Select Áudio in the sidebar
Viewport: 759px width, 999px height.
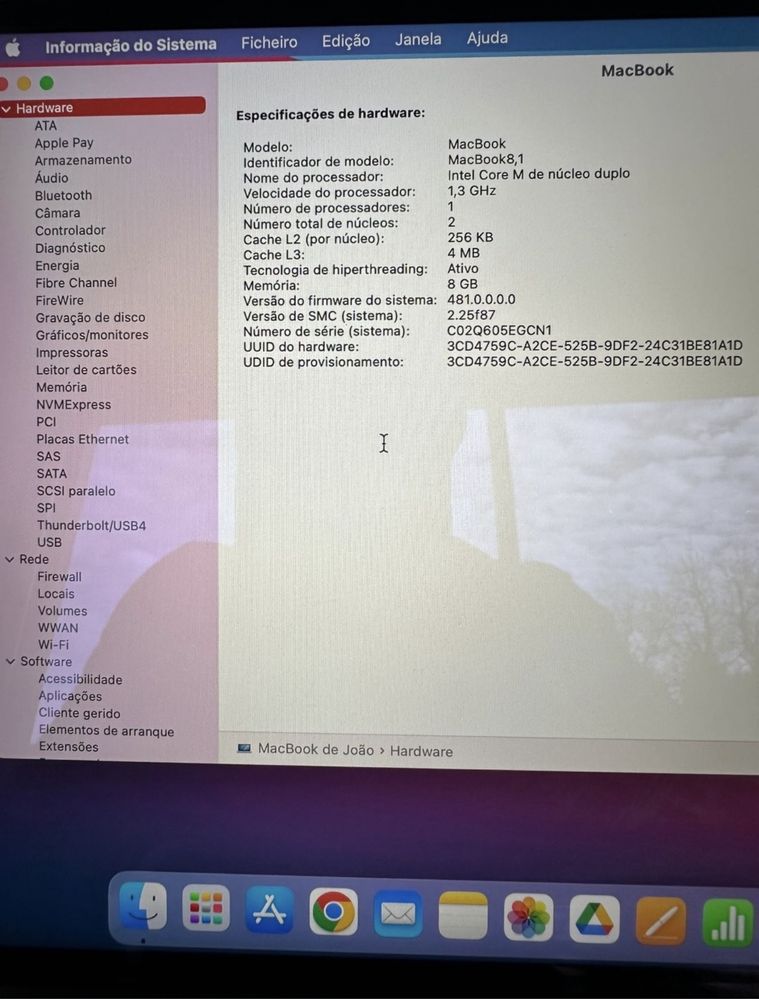pos(51,178)
